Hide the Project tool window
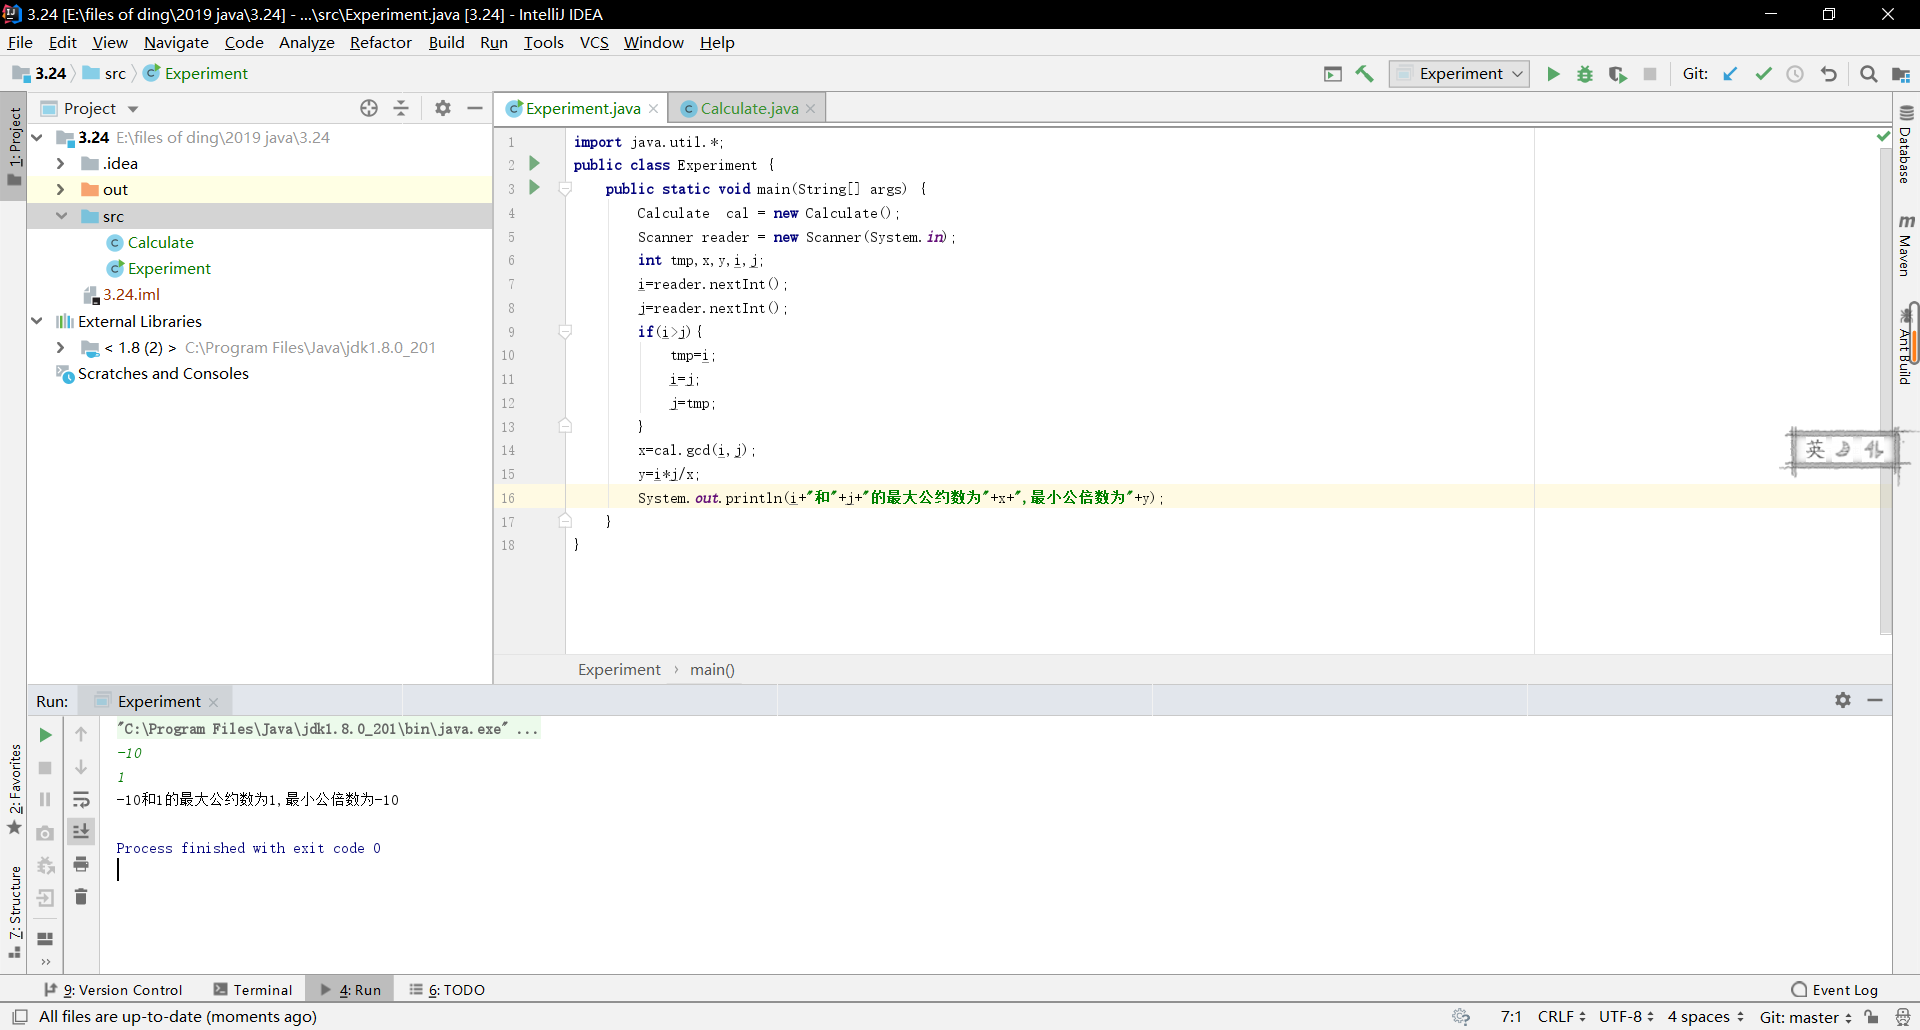The width and height of the screenshot is (1920, 1030). 475,108
